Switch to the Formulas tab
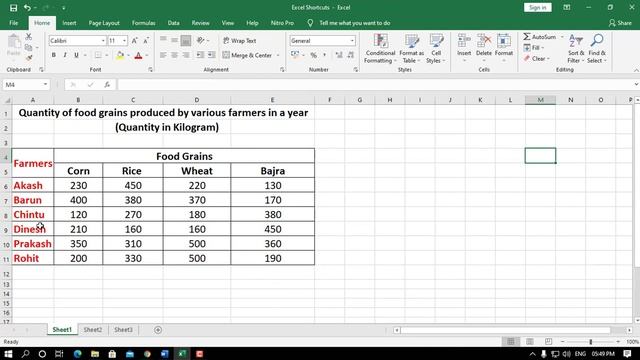640x360 pixels. tap(144, 23)
